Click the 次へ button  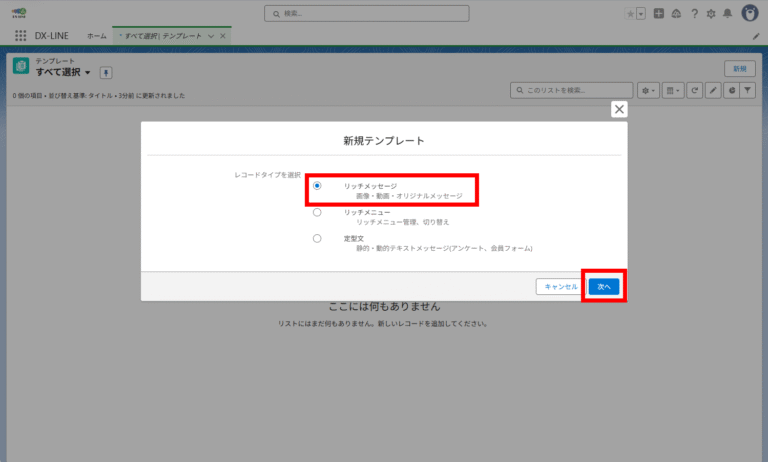(x=603, y=286)
